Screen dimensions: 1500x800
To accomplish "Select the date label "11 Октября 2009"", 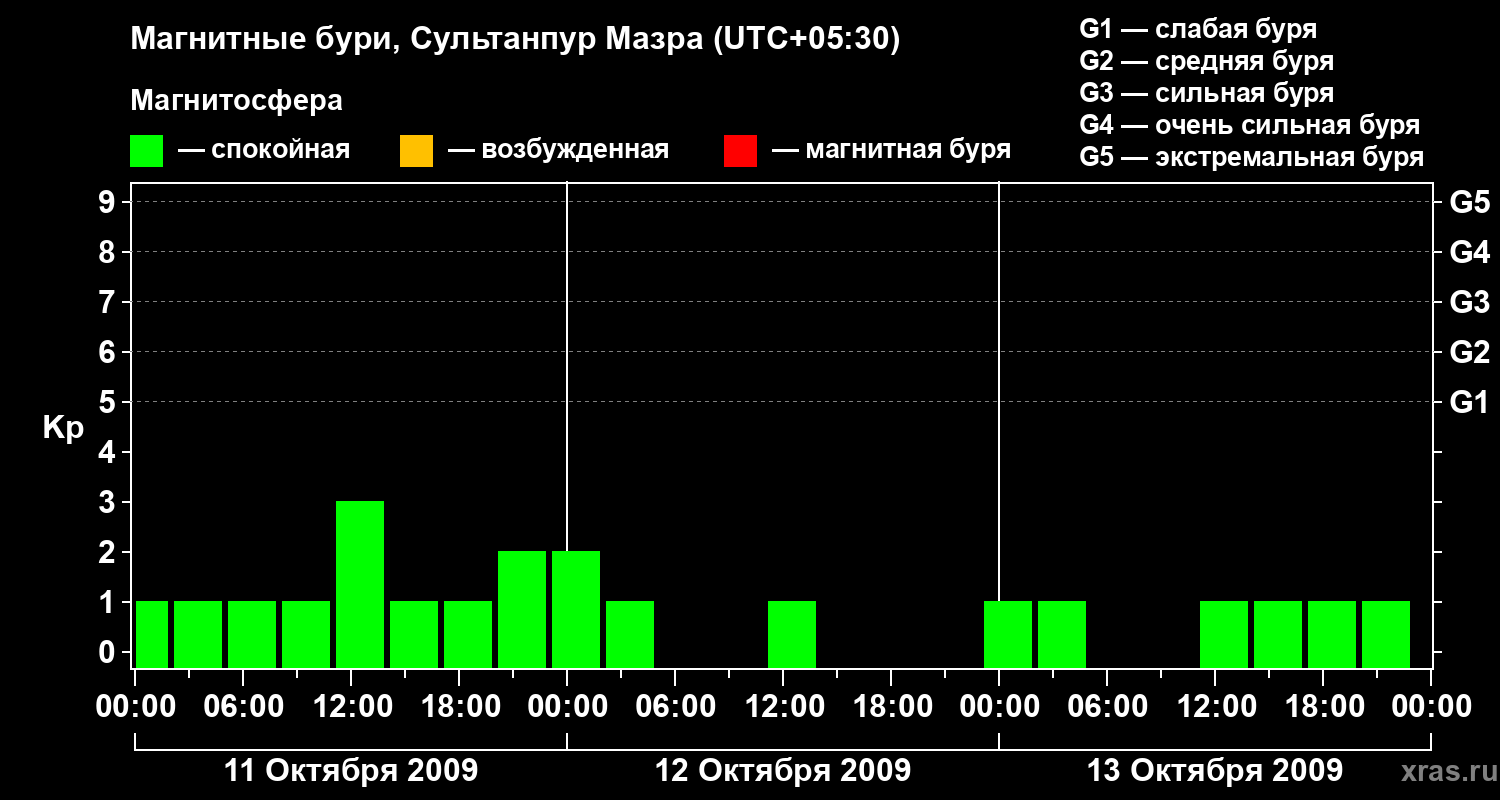I will tap(351, 771).
